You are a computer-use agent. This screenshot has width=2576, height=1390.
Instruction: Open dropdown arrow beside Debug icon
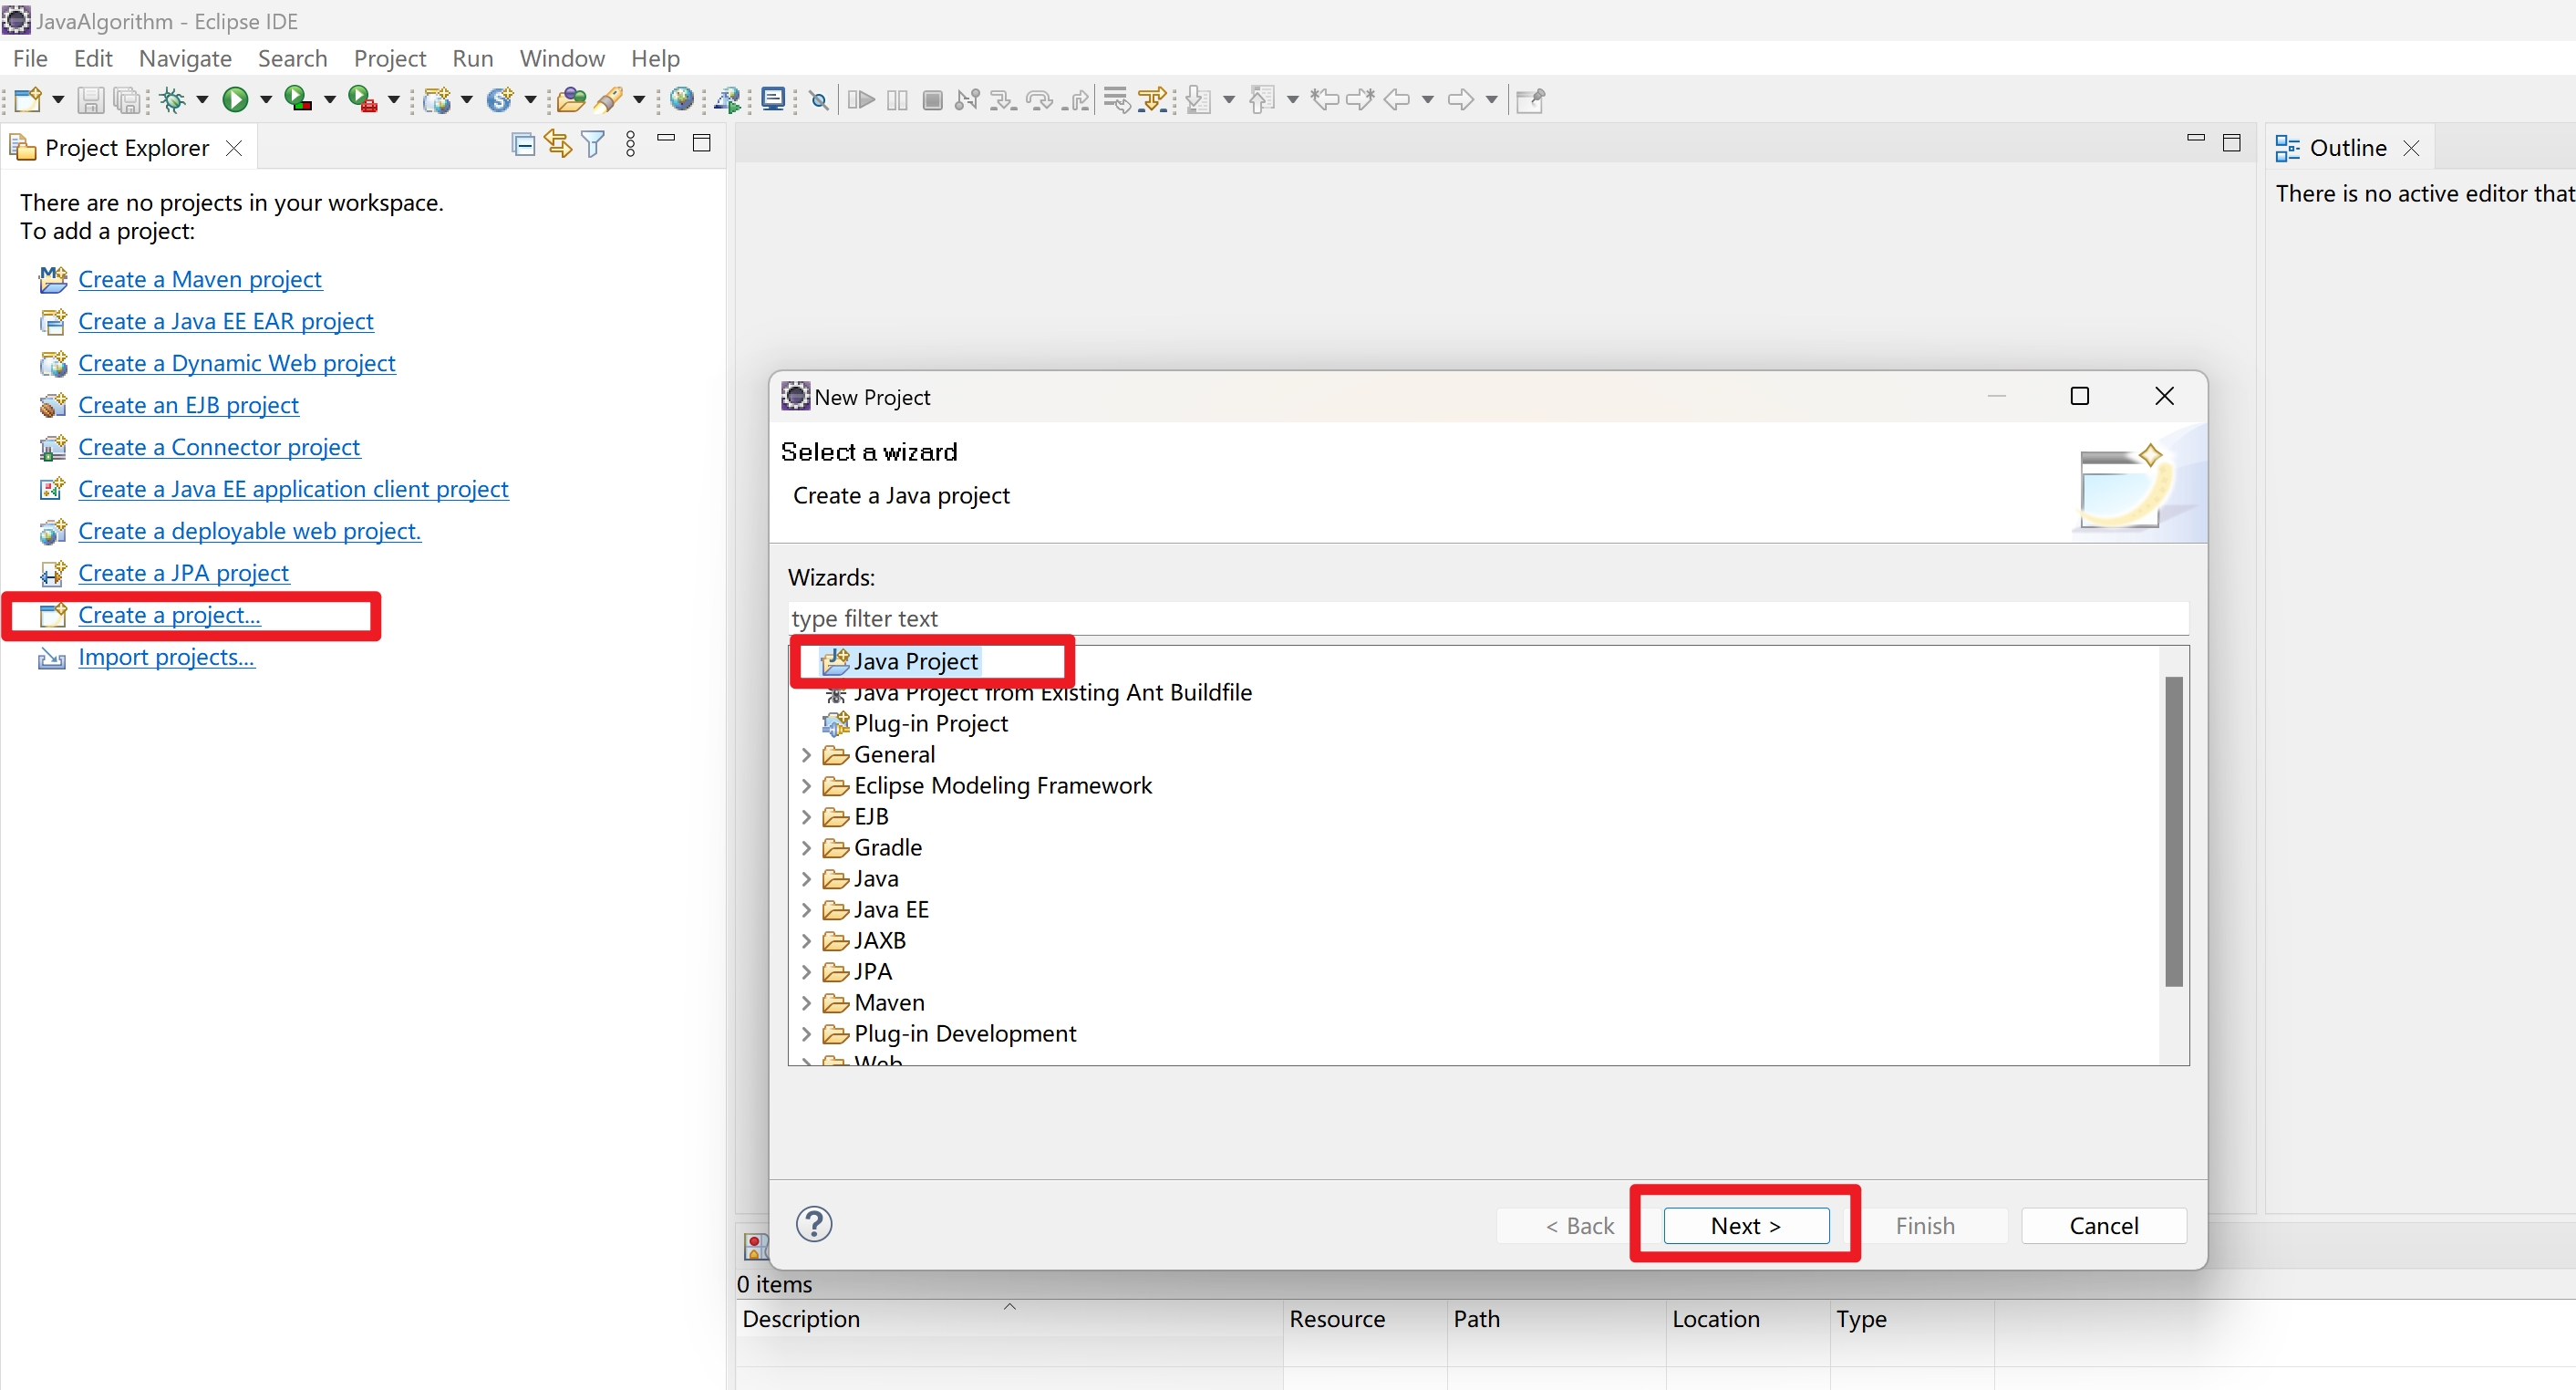click(202, 99)
